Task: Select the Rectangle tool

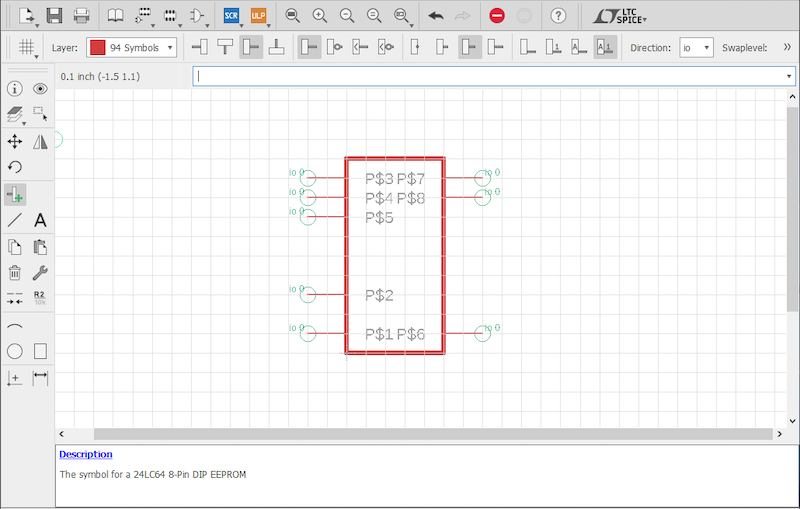Action: click(40, 351)
